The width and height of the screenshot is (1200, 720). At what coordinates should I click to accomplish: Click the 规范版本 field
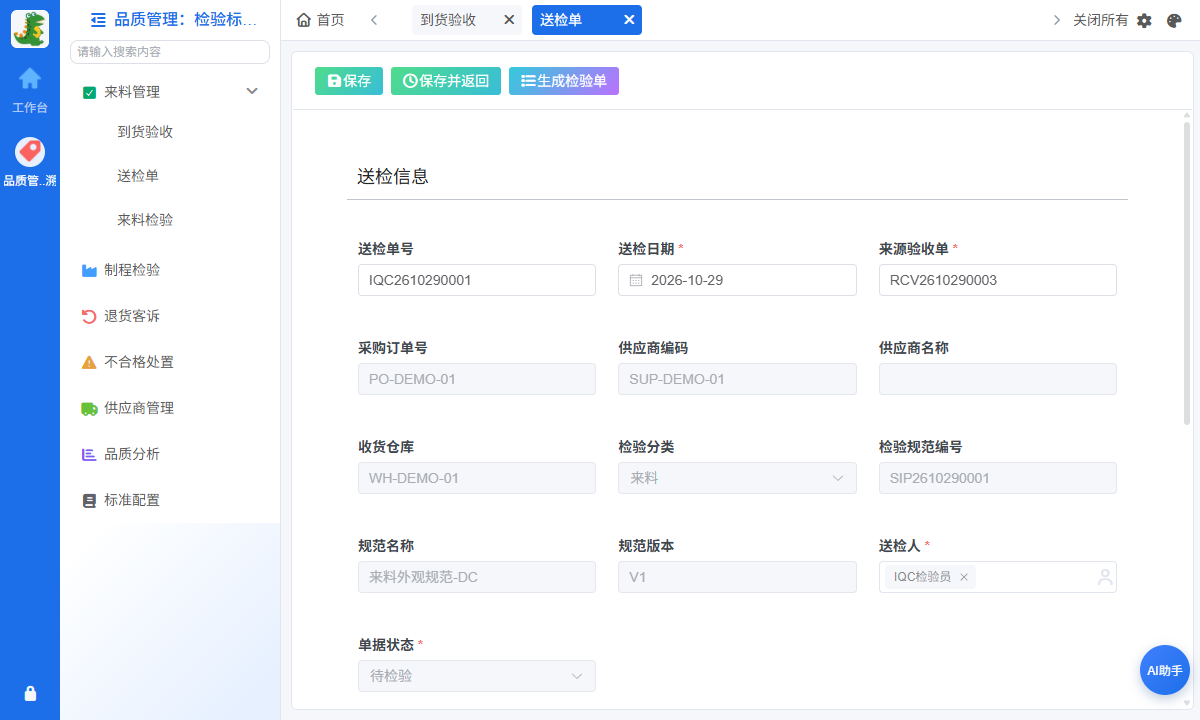tap(737, 577)
